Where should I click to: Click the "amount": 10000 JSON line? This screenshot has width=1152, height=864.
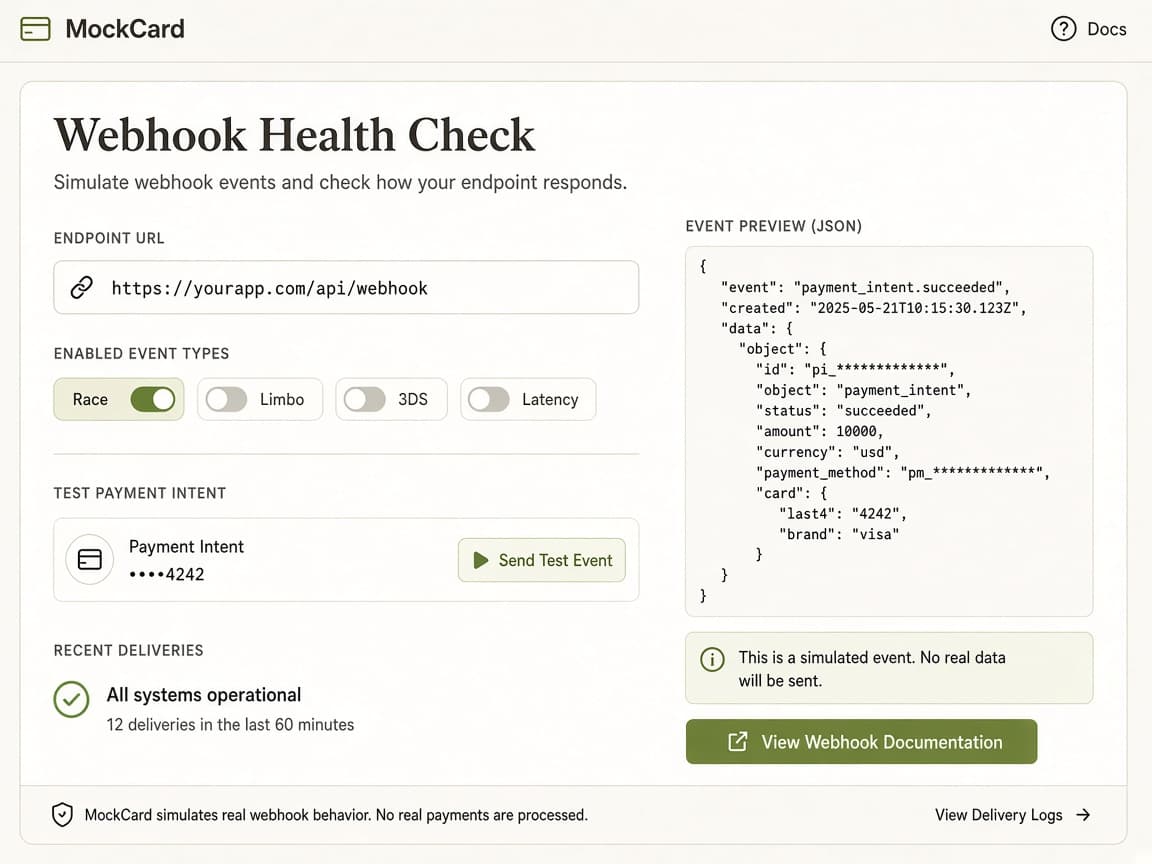click(819, 431)
